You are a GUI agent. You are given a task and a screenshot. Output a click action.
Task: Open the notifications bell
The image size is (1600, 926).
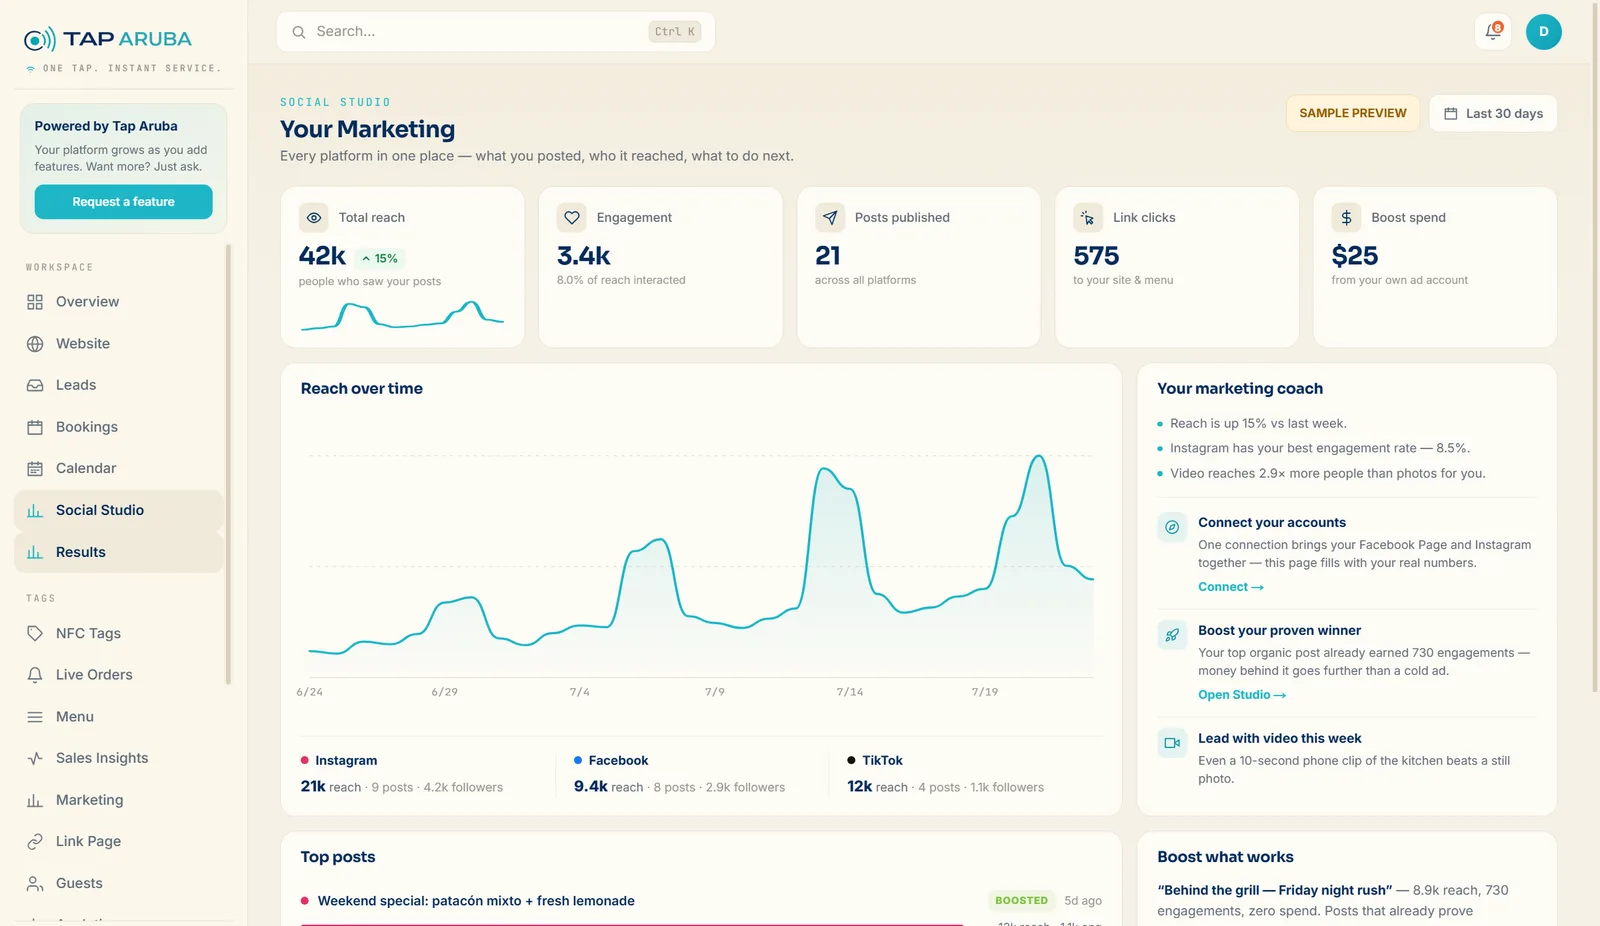(x=1493, y=31)
